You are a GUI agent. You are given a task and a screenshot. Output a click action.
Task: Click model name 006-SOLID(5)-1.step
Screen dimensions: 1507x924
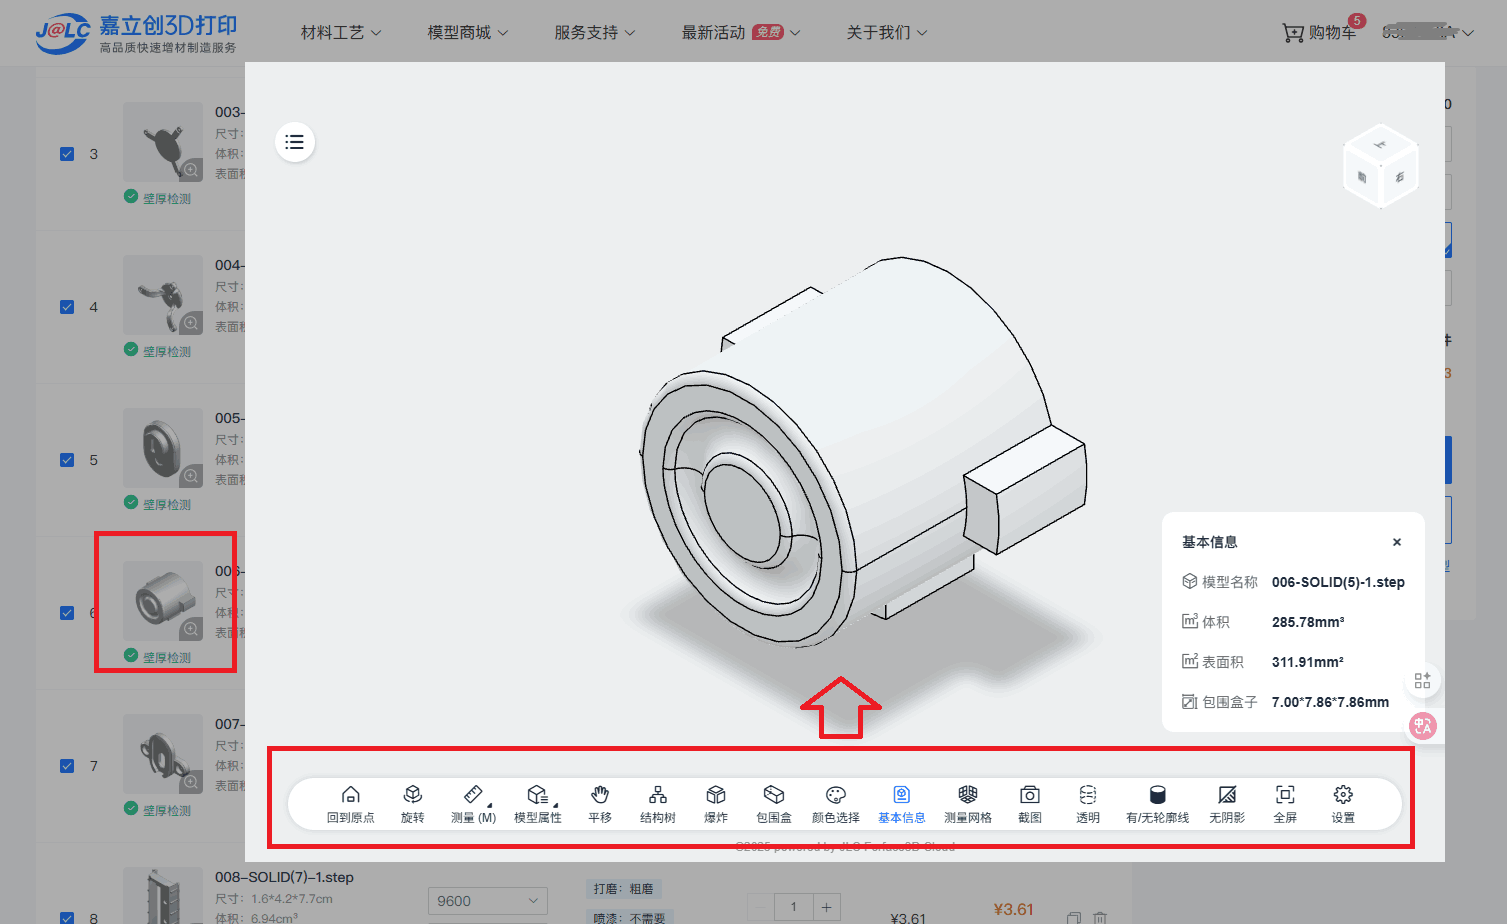(x=1338, y=582)
